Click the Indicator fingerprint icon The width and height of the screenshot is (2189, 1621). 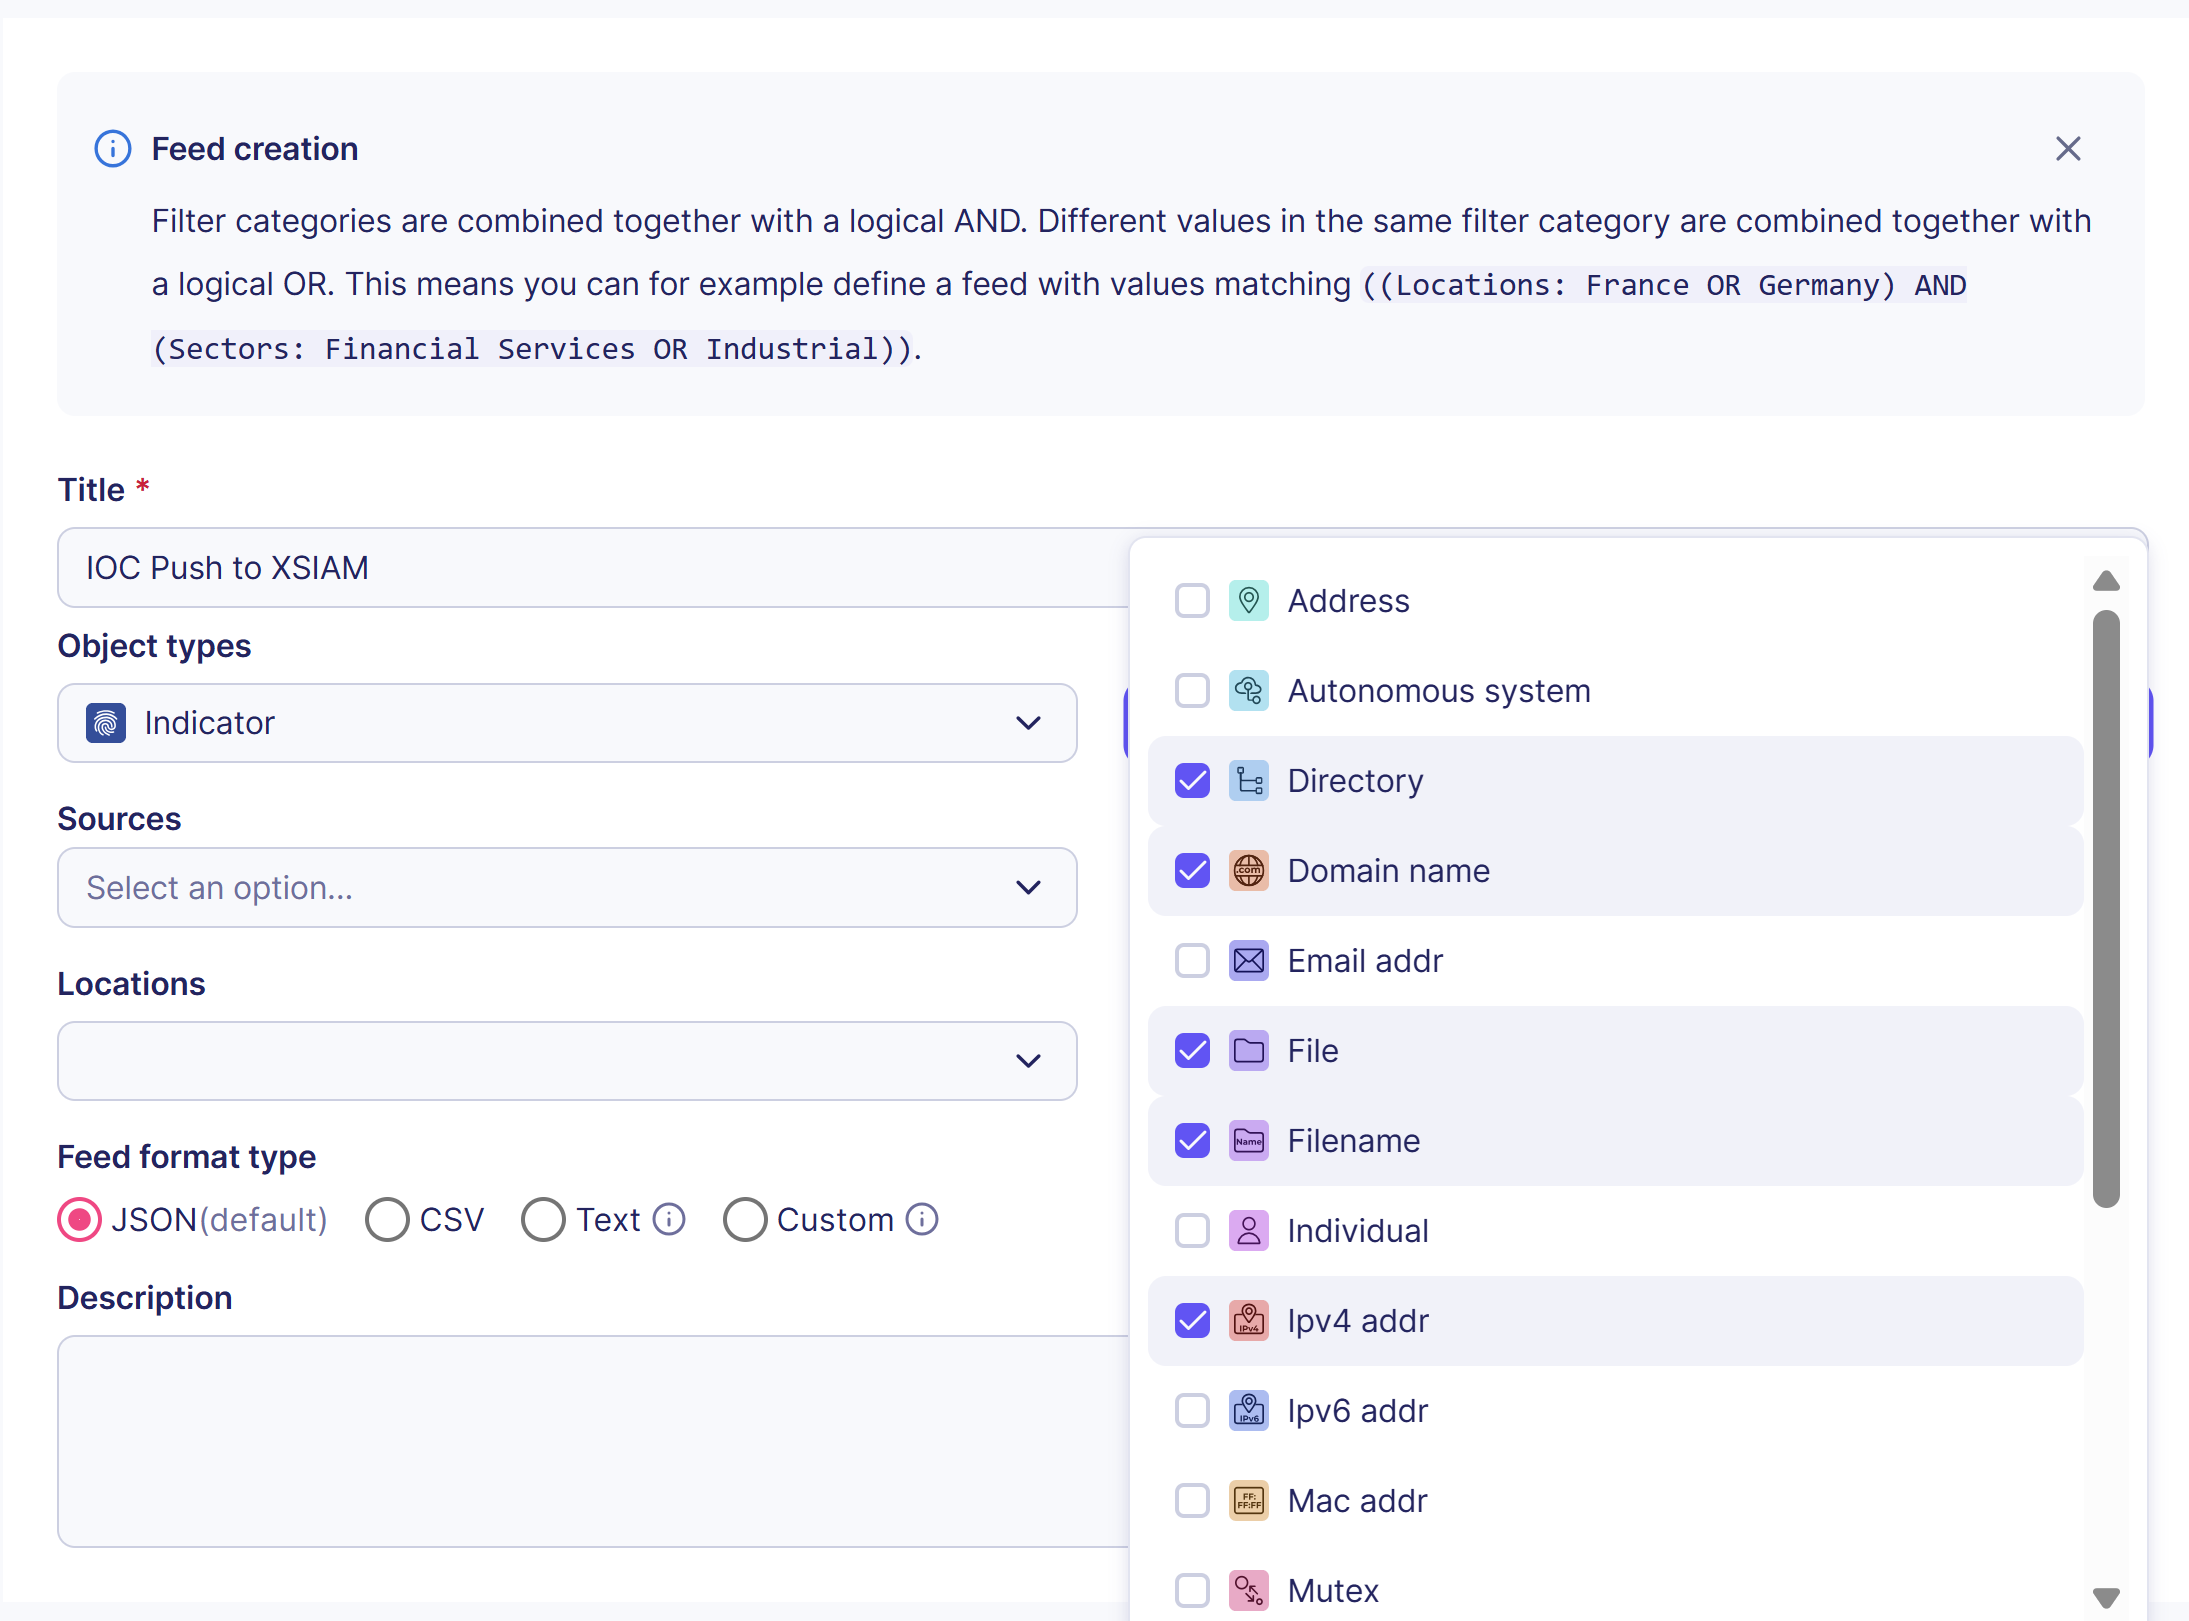(x=106, y=722)
